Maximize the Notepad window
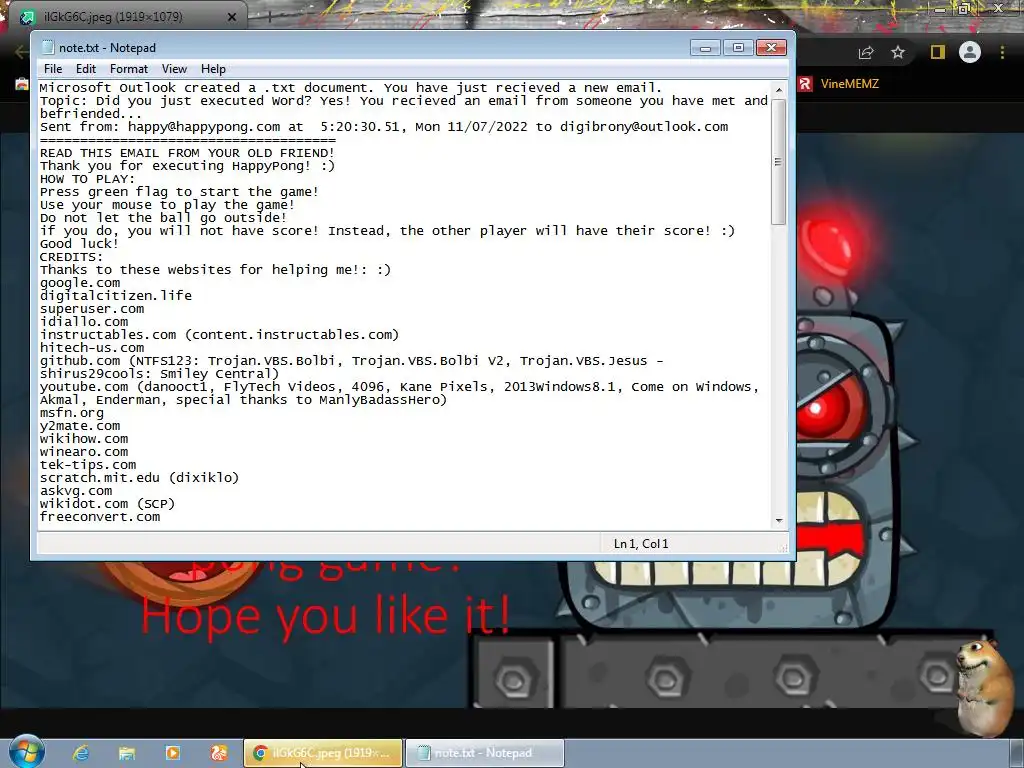Screen dimensions: 1024x768 tap(738, 48)
